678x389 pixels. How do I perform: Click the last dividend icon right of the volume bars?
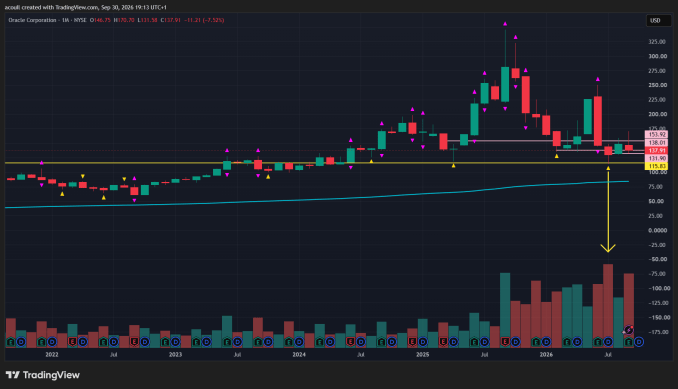[639, 342]
